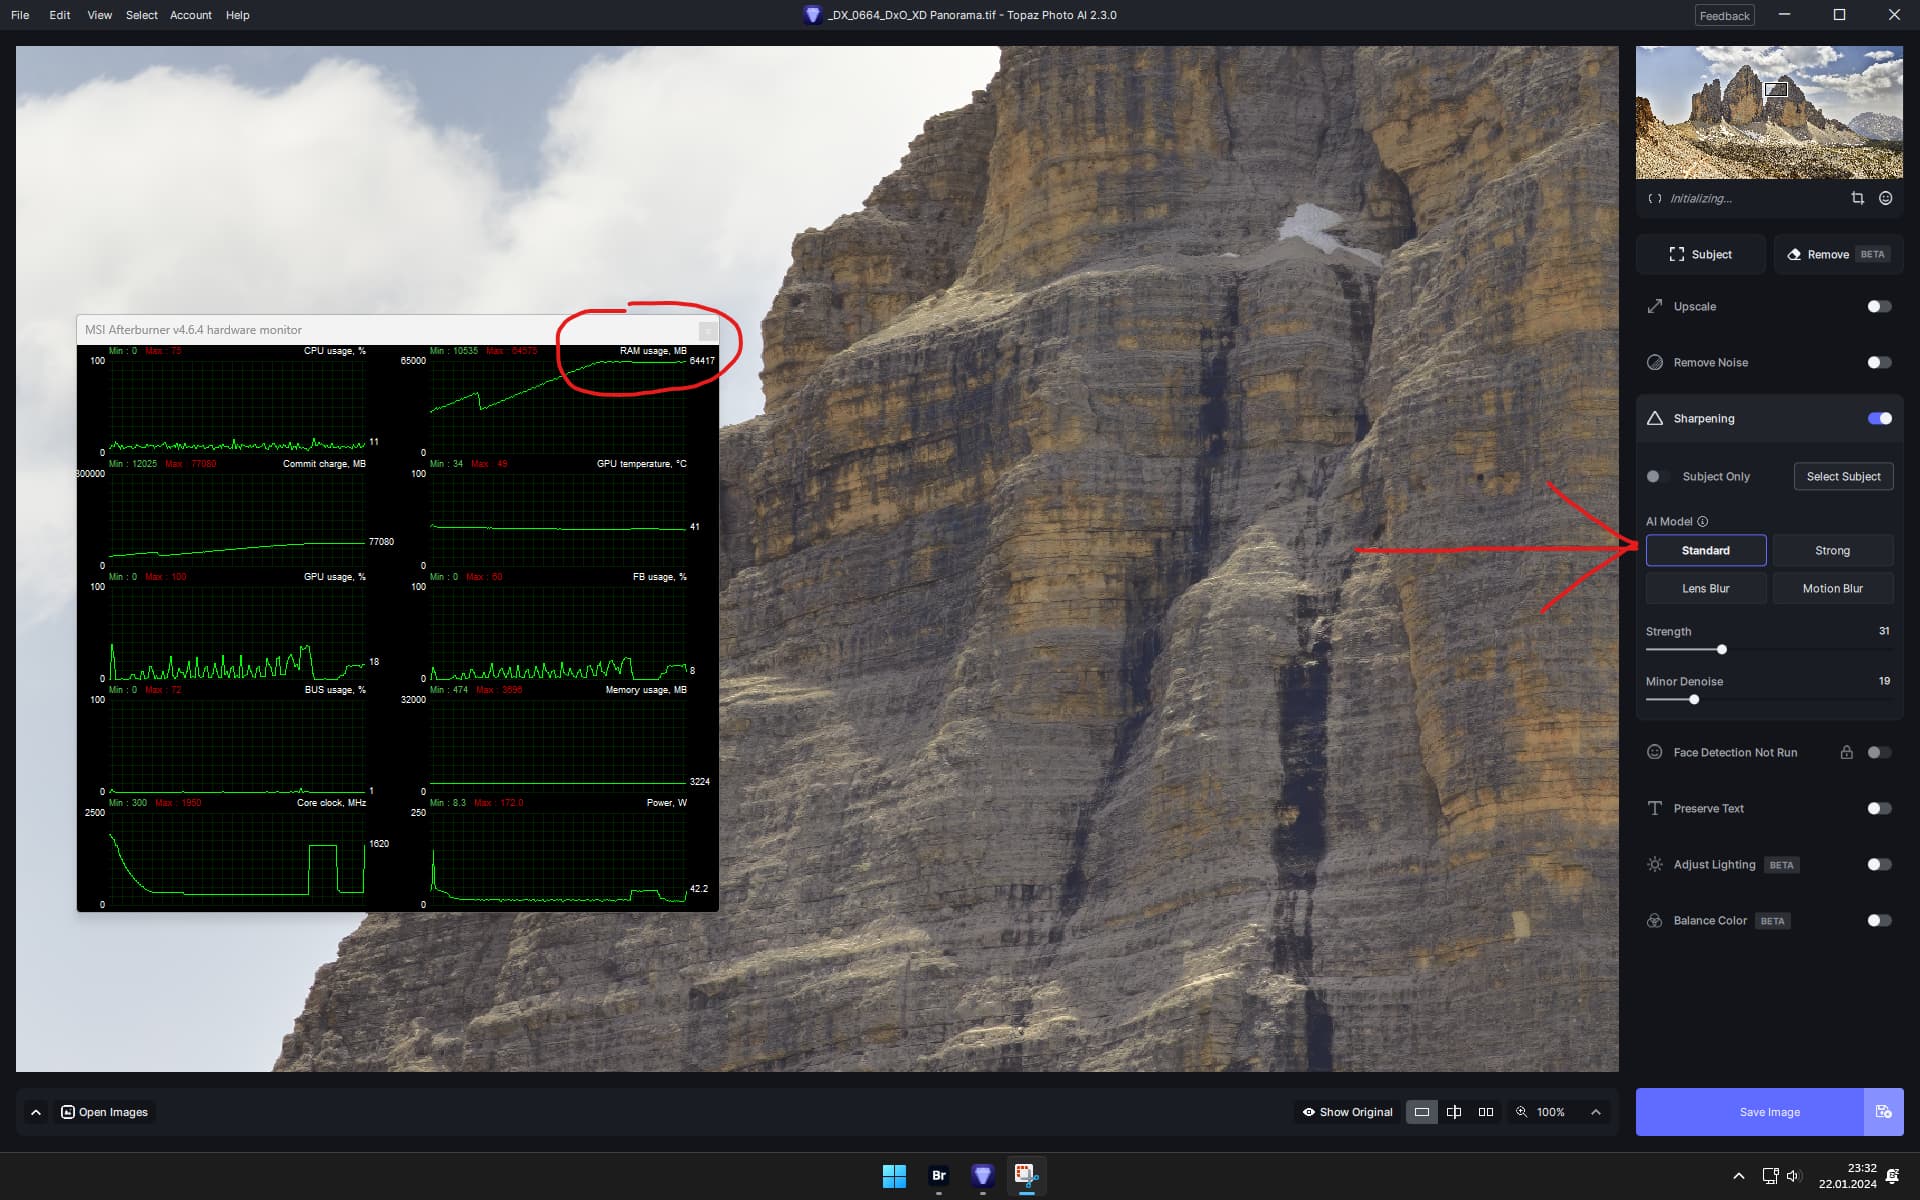Turn on the Remove Noise toggle

[x=1878, y=362]
